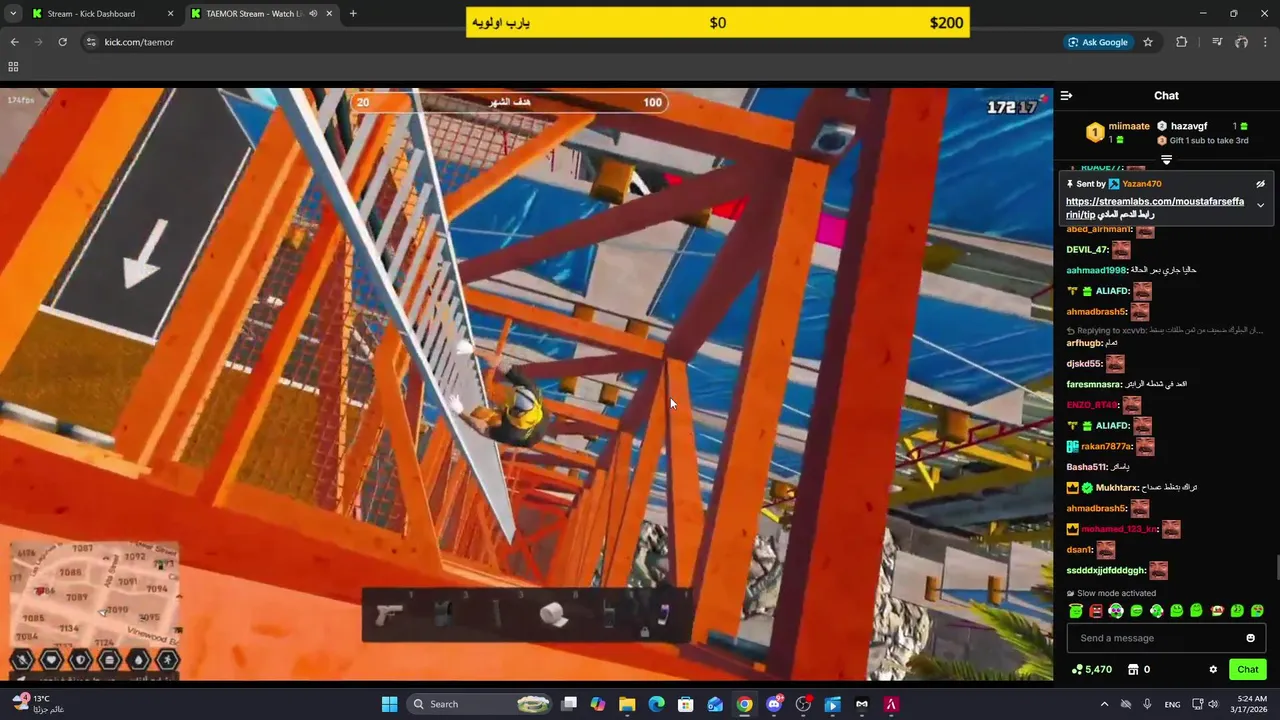Click username faresmnasra in chat
Screen dimensions: 1280x720
coord(1094,384)
